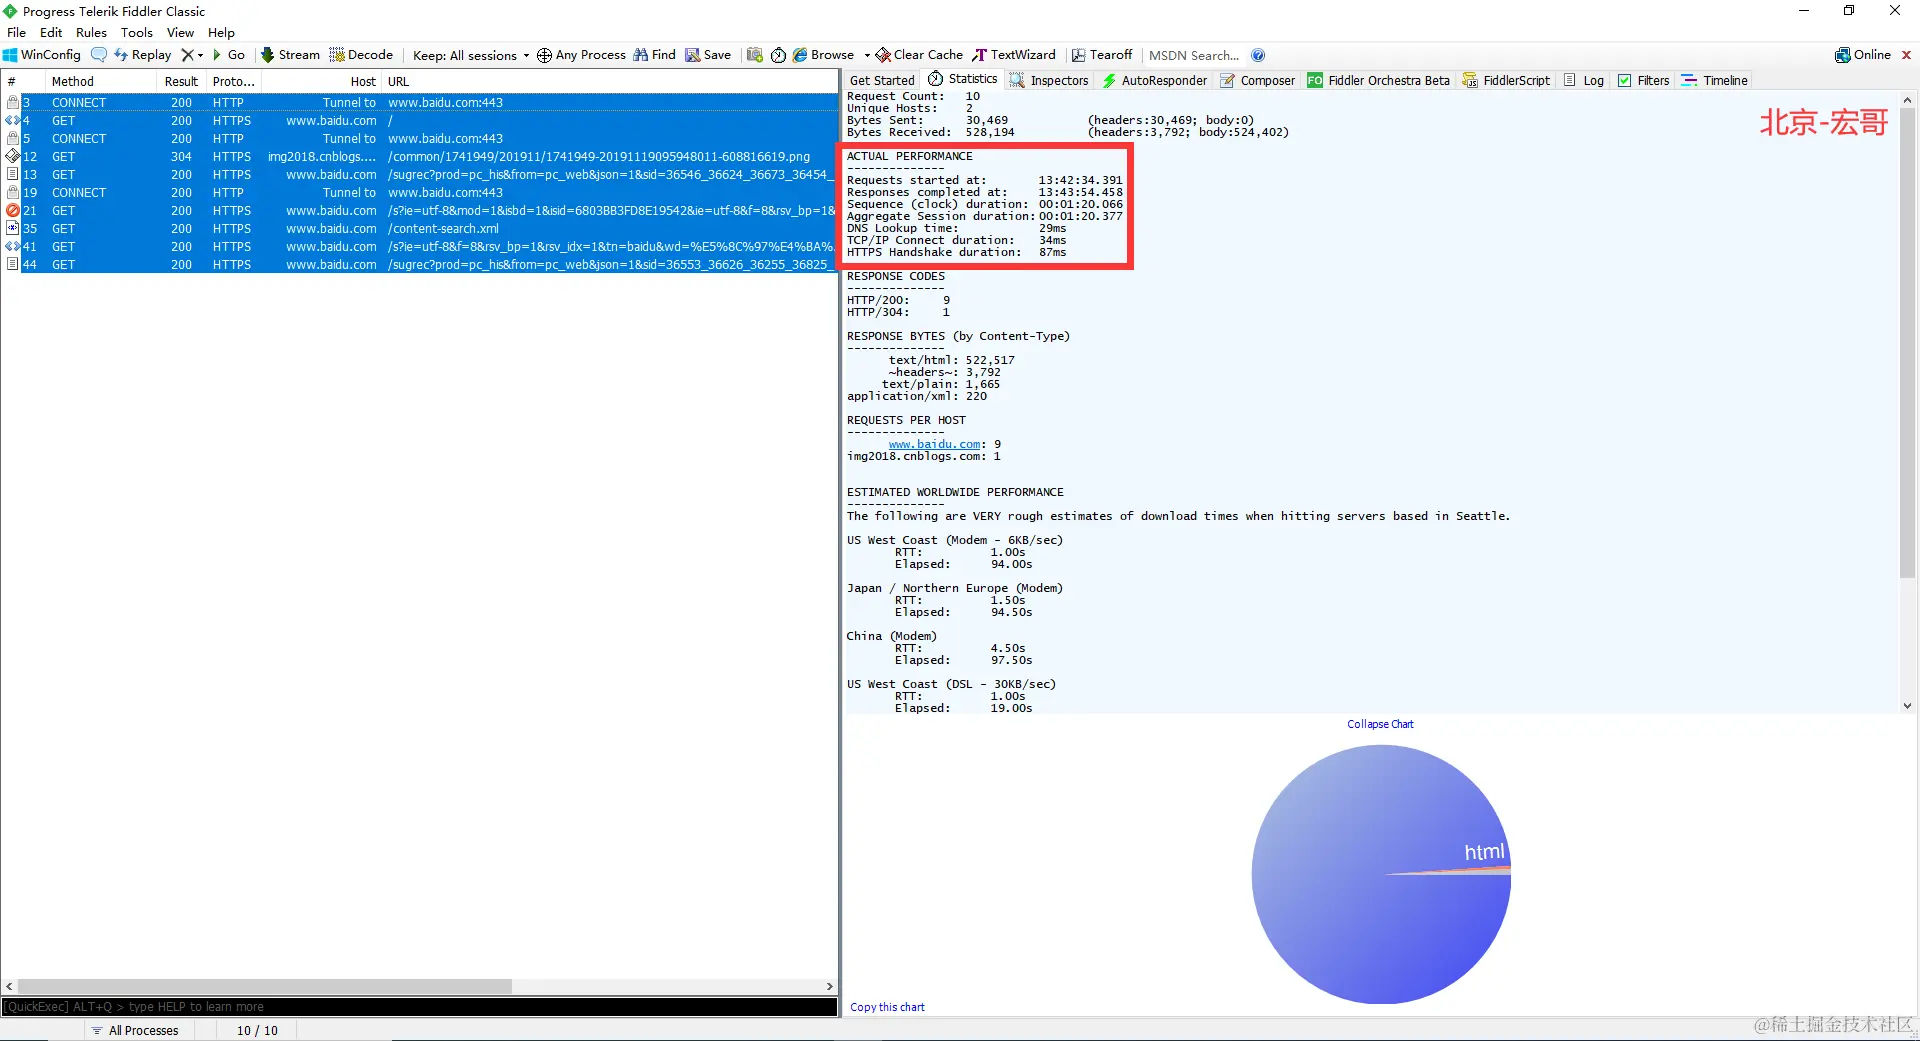Screen dimensions: 1920x1041
Task: Launch browser with the Browse button
Action: click(824, 55)
